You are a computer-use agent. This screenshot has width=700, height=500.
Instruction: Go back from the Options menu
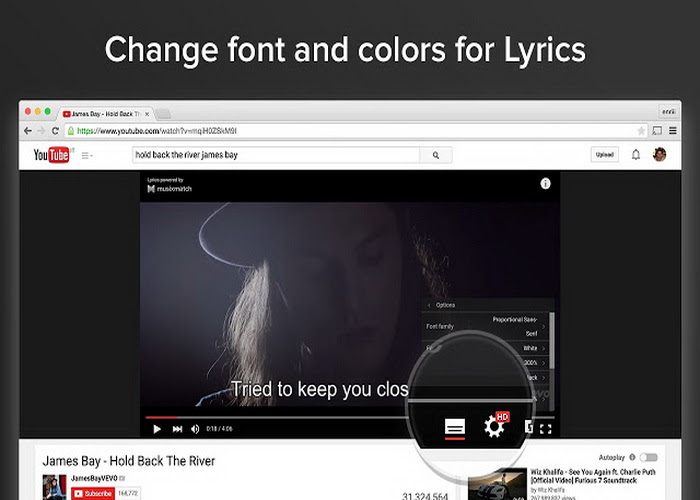click(x=430, y=305)
